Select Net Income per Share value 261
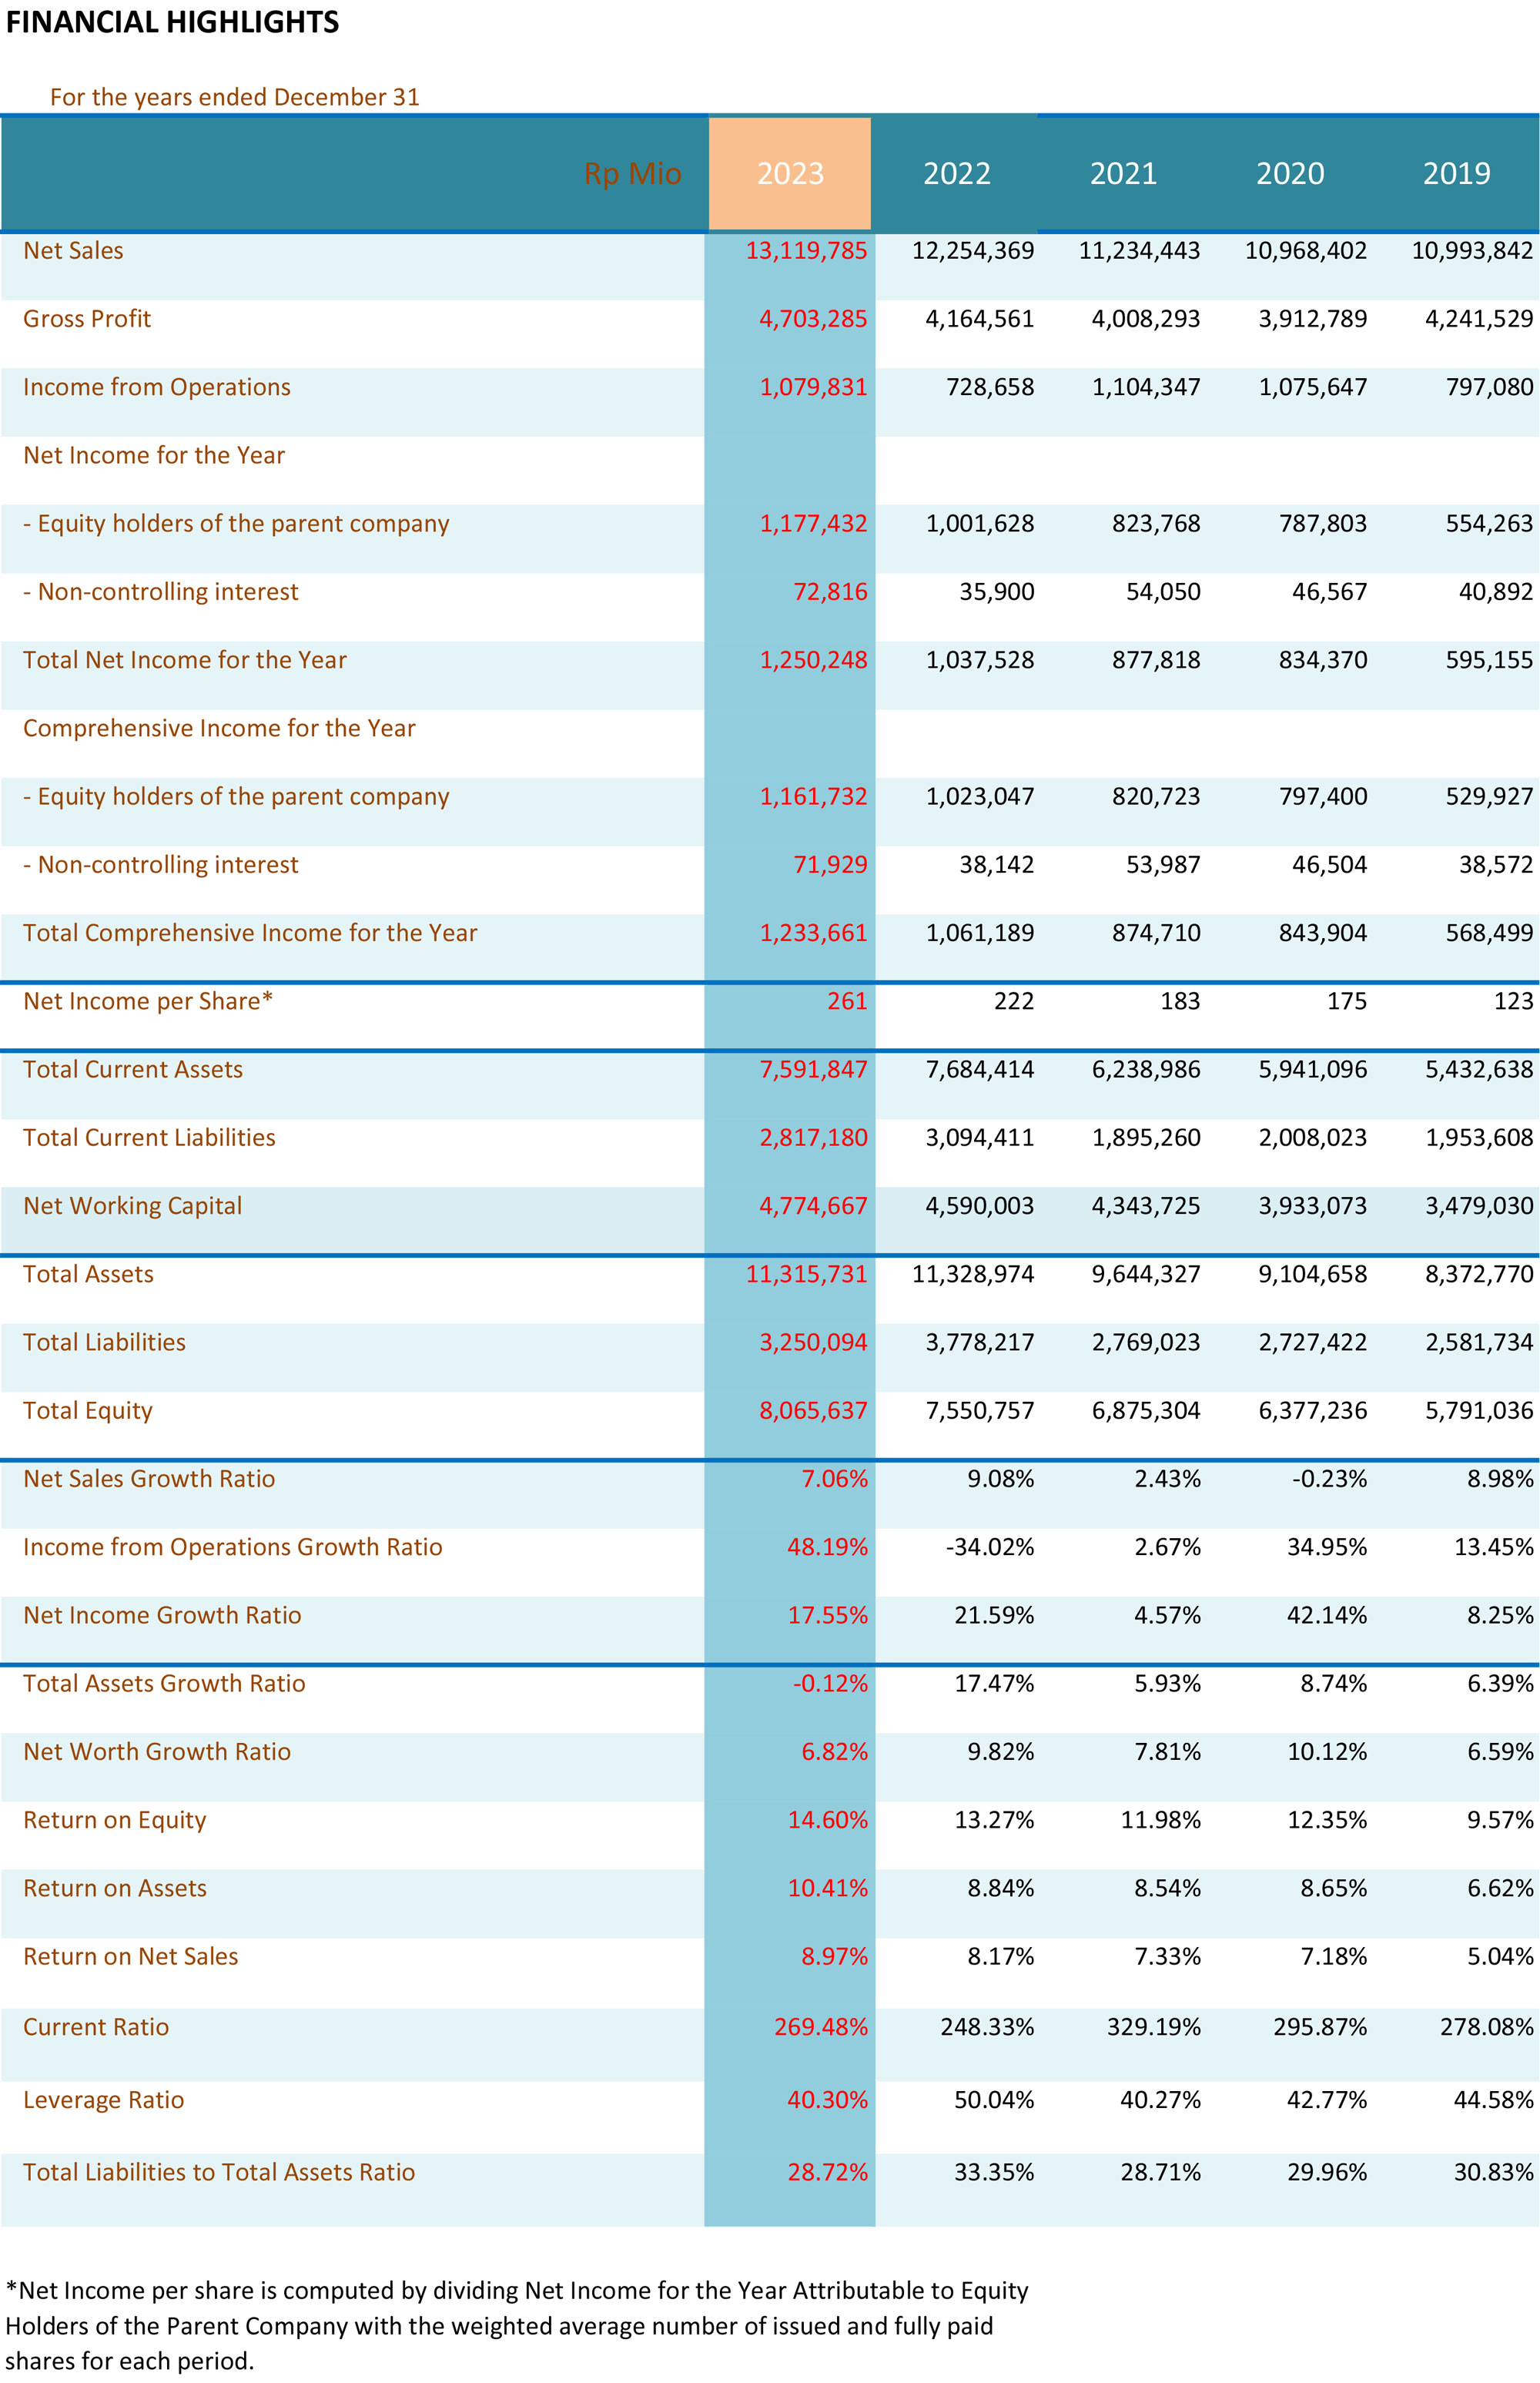The width and height of the screenshot is (1540, 2383). coord(847,1001)
